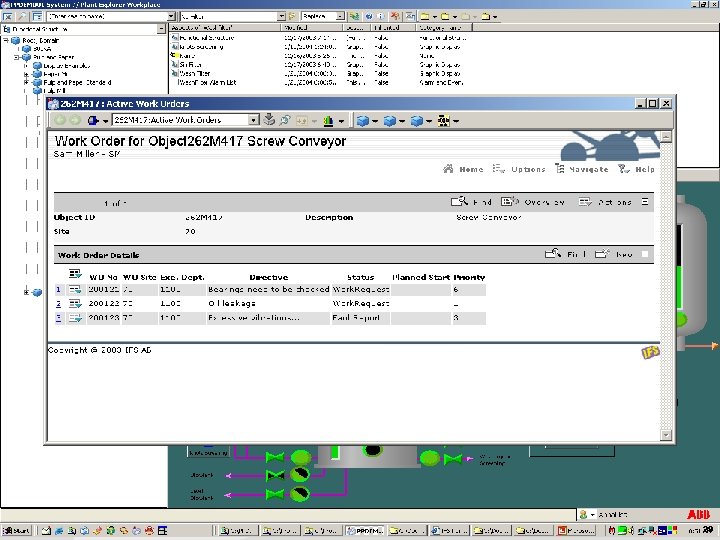Toggle the checkbox beside New in Work Order Details
Image resolution: width=720 pixels, height=540 pixels.
645,255
